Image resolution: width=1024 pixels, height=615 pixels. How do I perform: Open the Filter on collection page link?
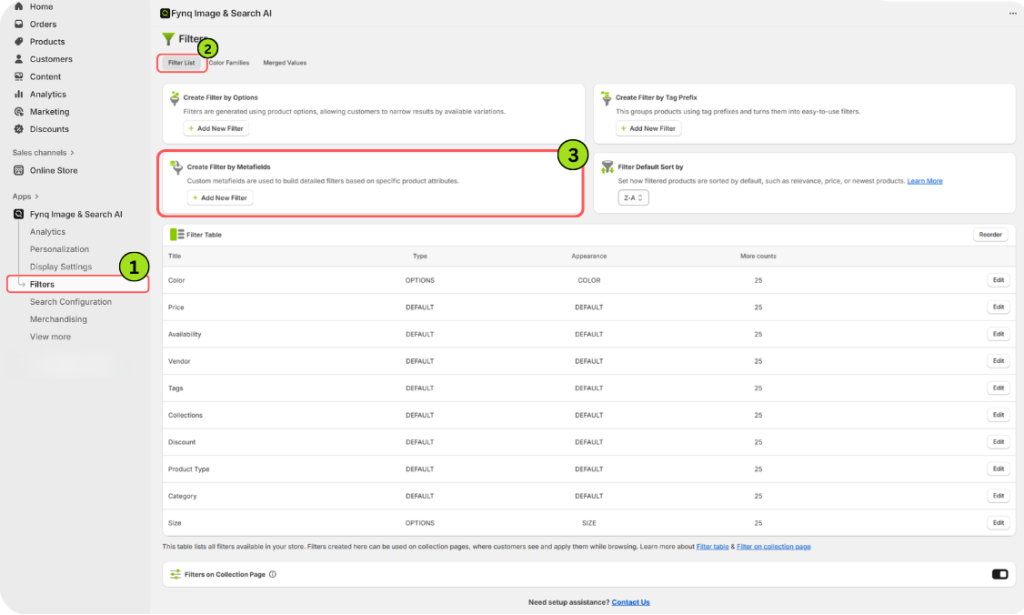click(774, 546)
